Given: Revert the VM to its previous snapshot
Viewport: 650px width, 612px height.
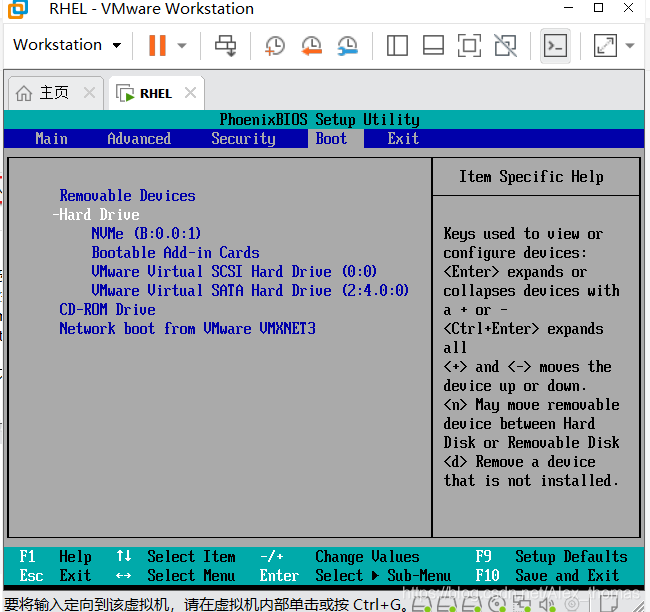Looking at the screenshot, I should (312, 45).
